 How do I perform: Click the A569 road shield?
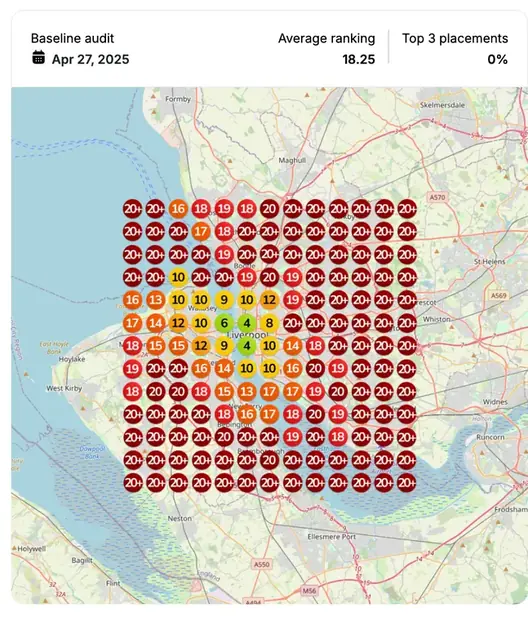coord(498,295)
